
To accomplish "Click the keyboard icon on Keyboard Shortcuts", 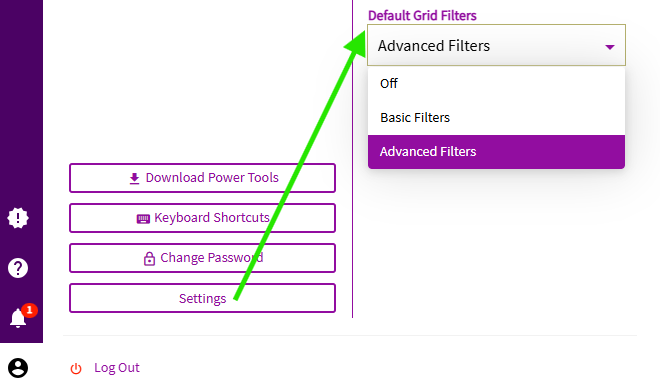I will [x=143, y=219].
